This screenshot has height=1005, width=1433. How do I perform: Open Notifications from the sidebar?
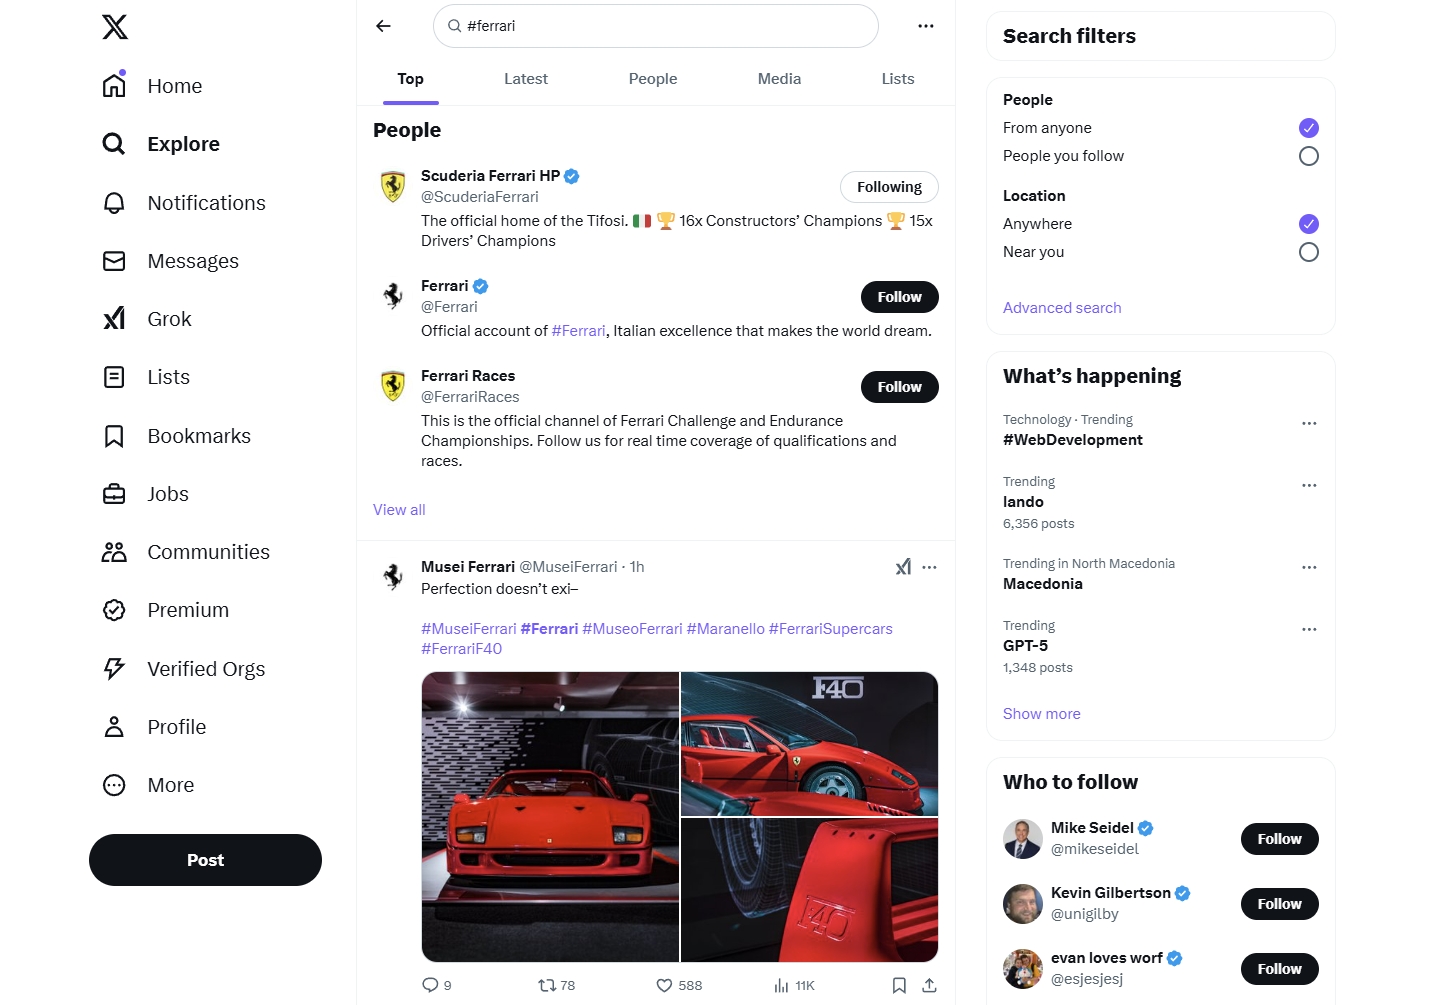(x=206, y=202)
